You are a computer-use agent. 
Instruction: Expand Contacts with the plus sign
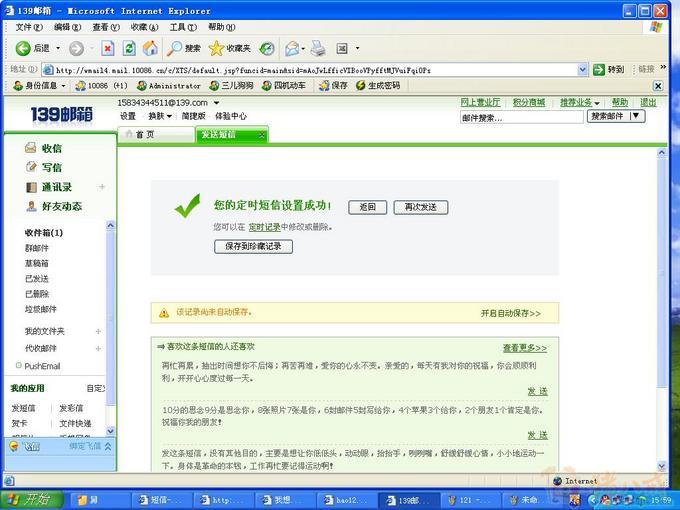[102, 187]
